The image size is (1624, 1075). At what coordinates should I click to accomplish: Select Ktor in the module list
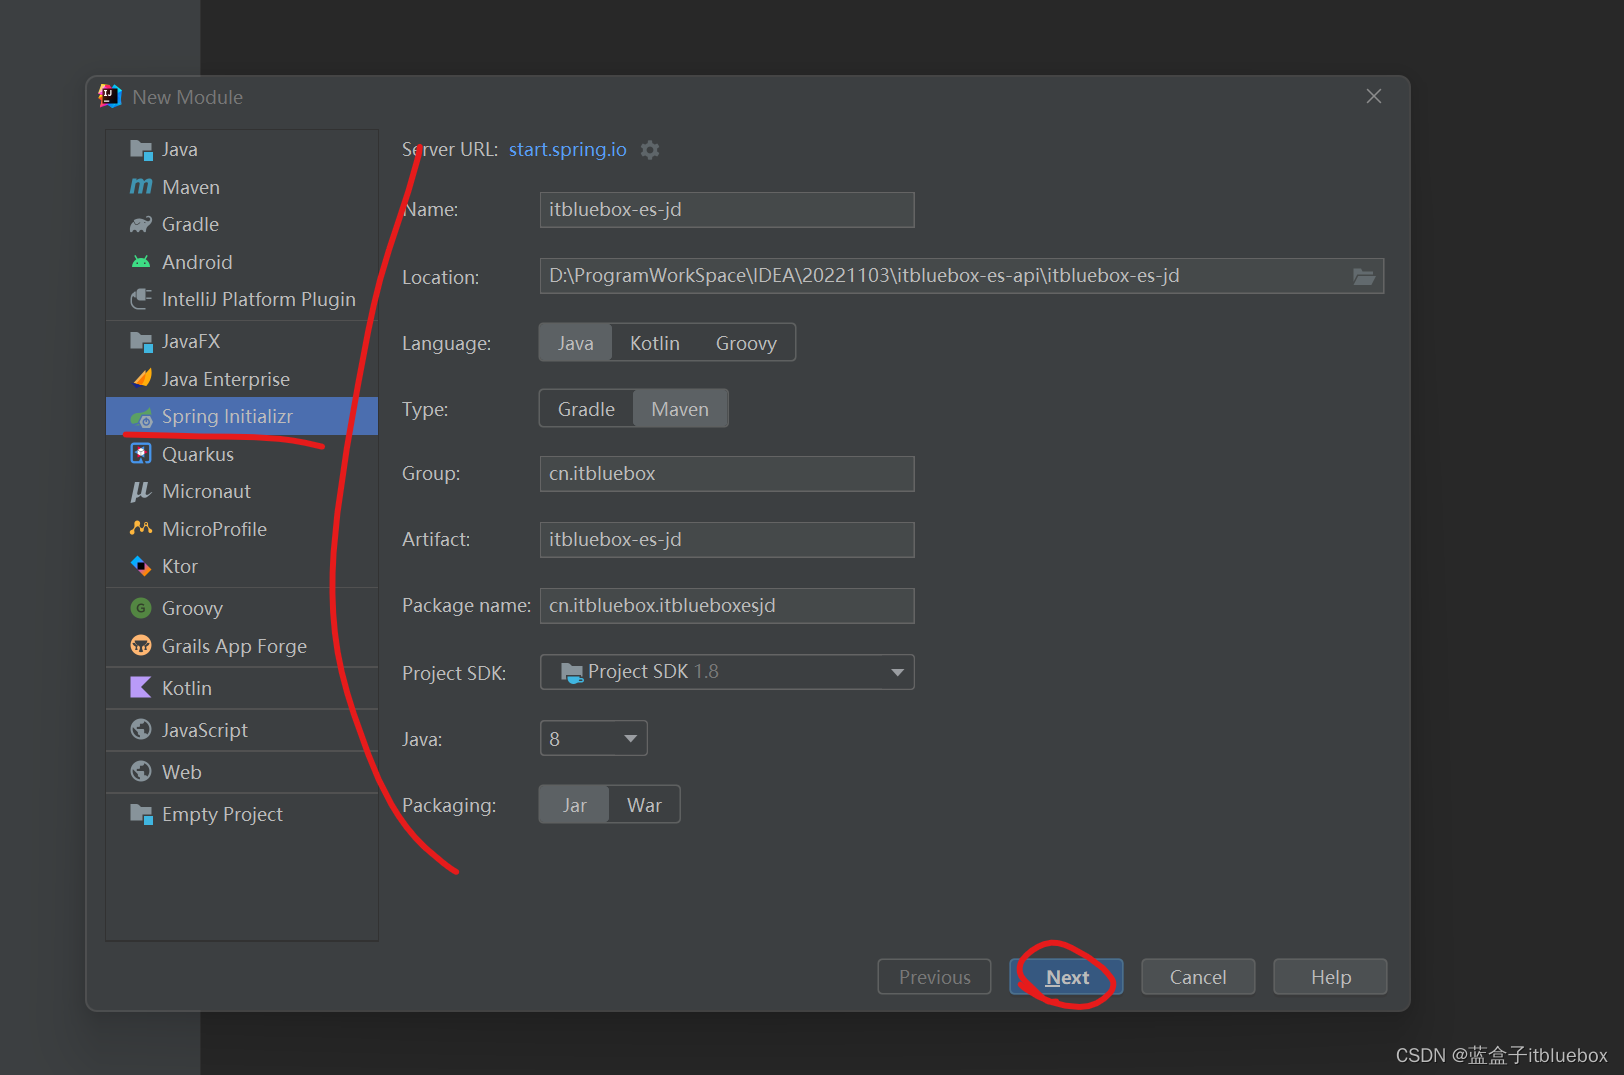click(x=242, y=566)
